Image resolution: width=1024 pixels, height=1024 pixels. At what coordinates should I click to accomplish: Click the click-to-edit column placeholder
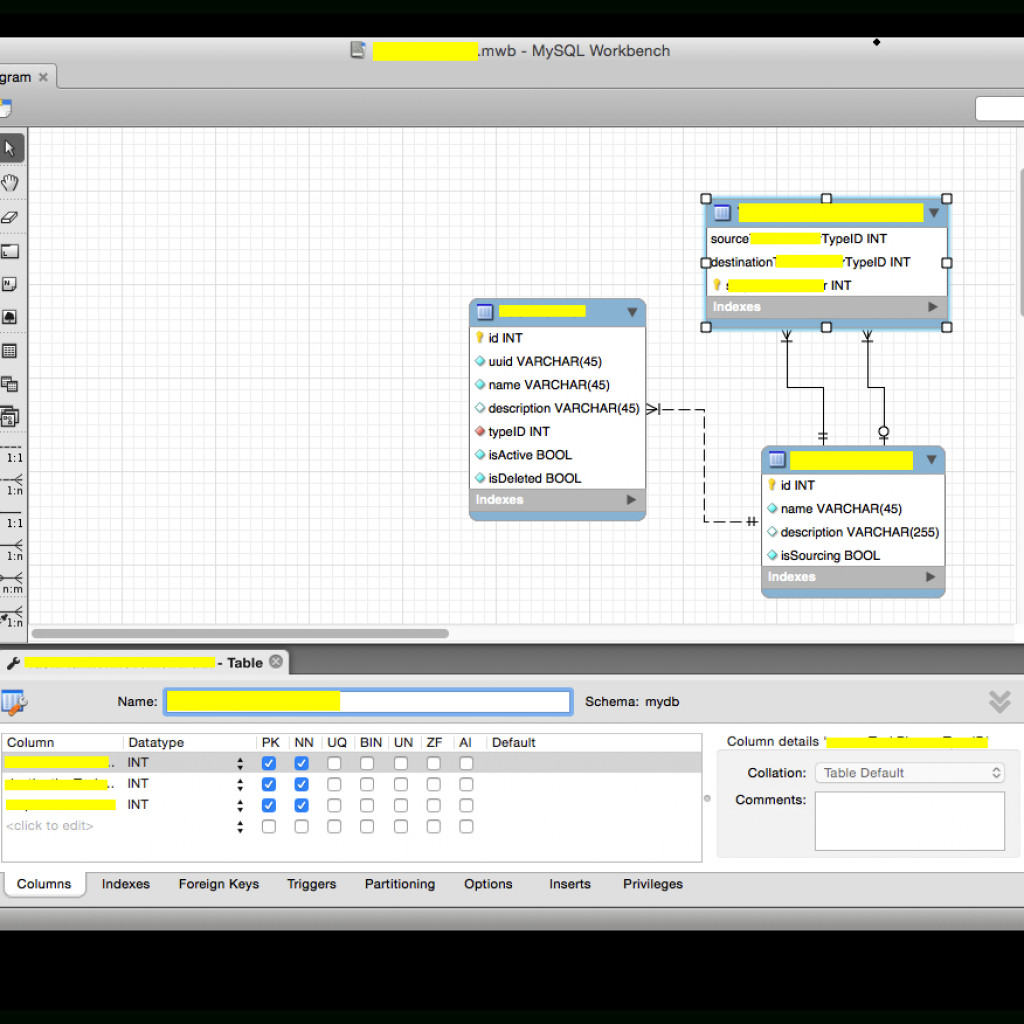50,825
